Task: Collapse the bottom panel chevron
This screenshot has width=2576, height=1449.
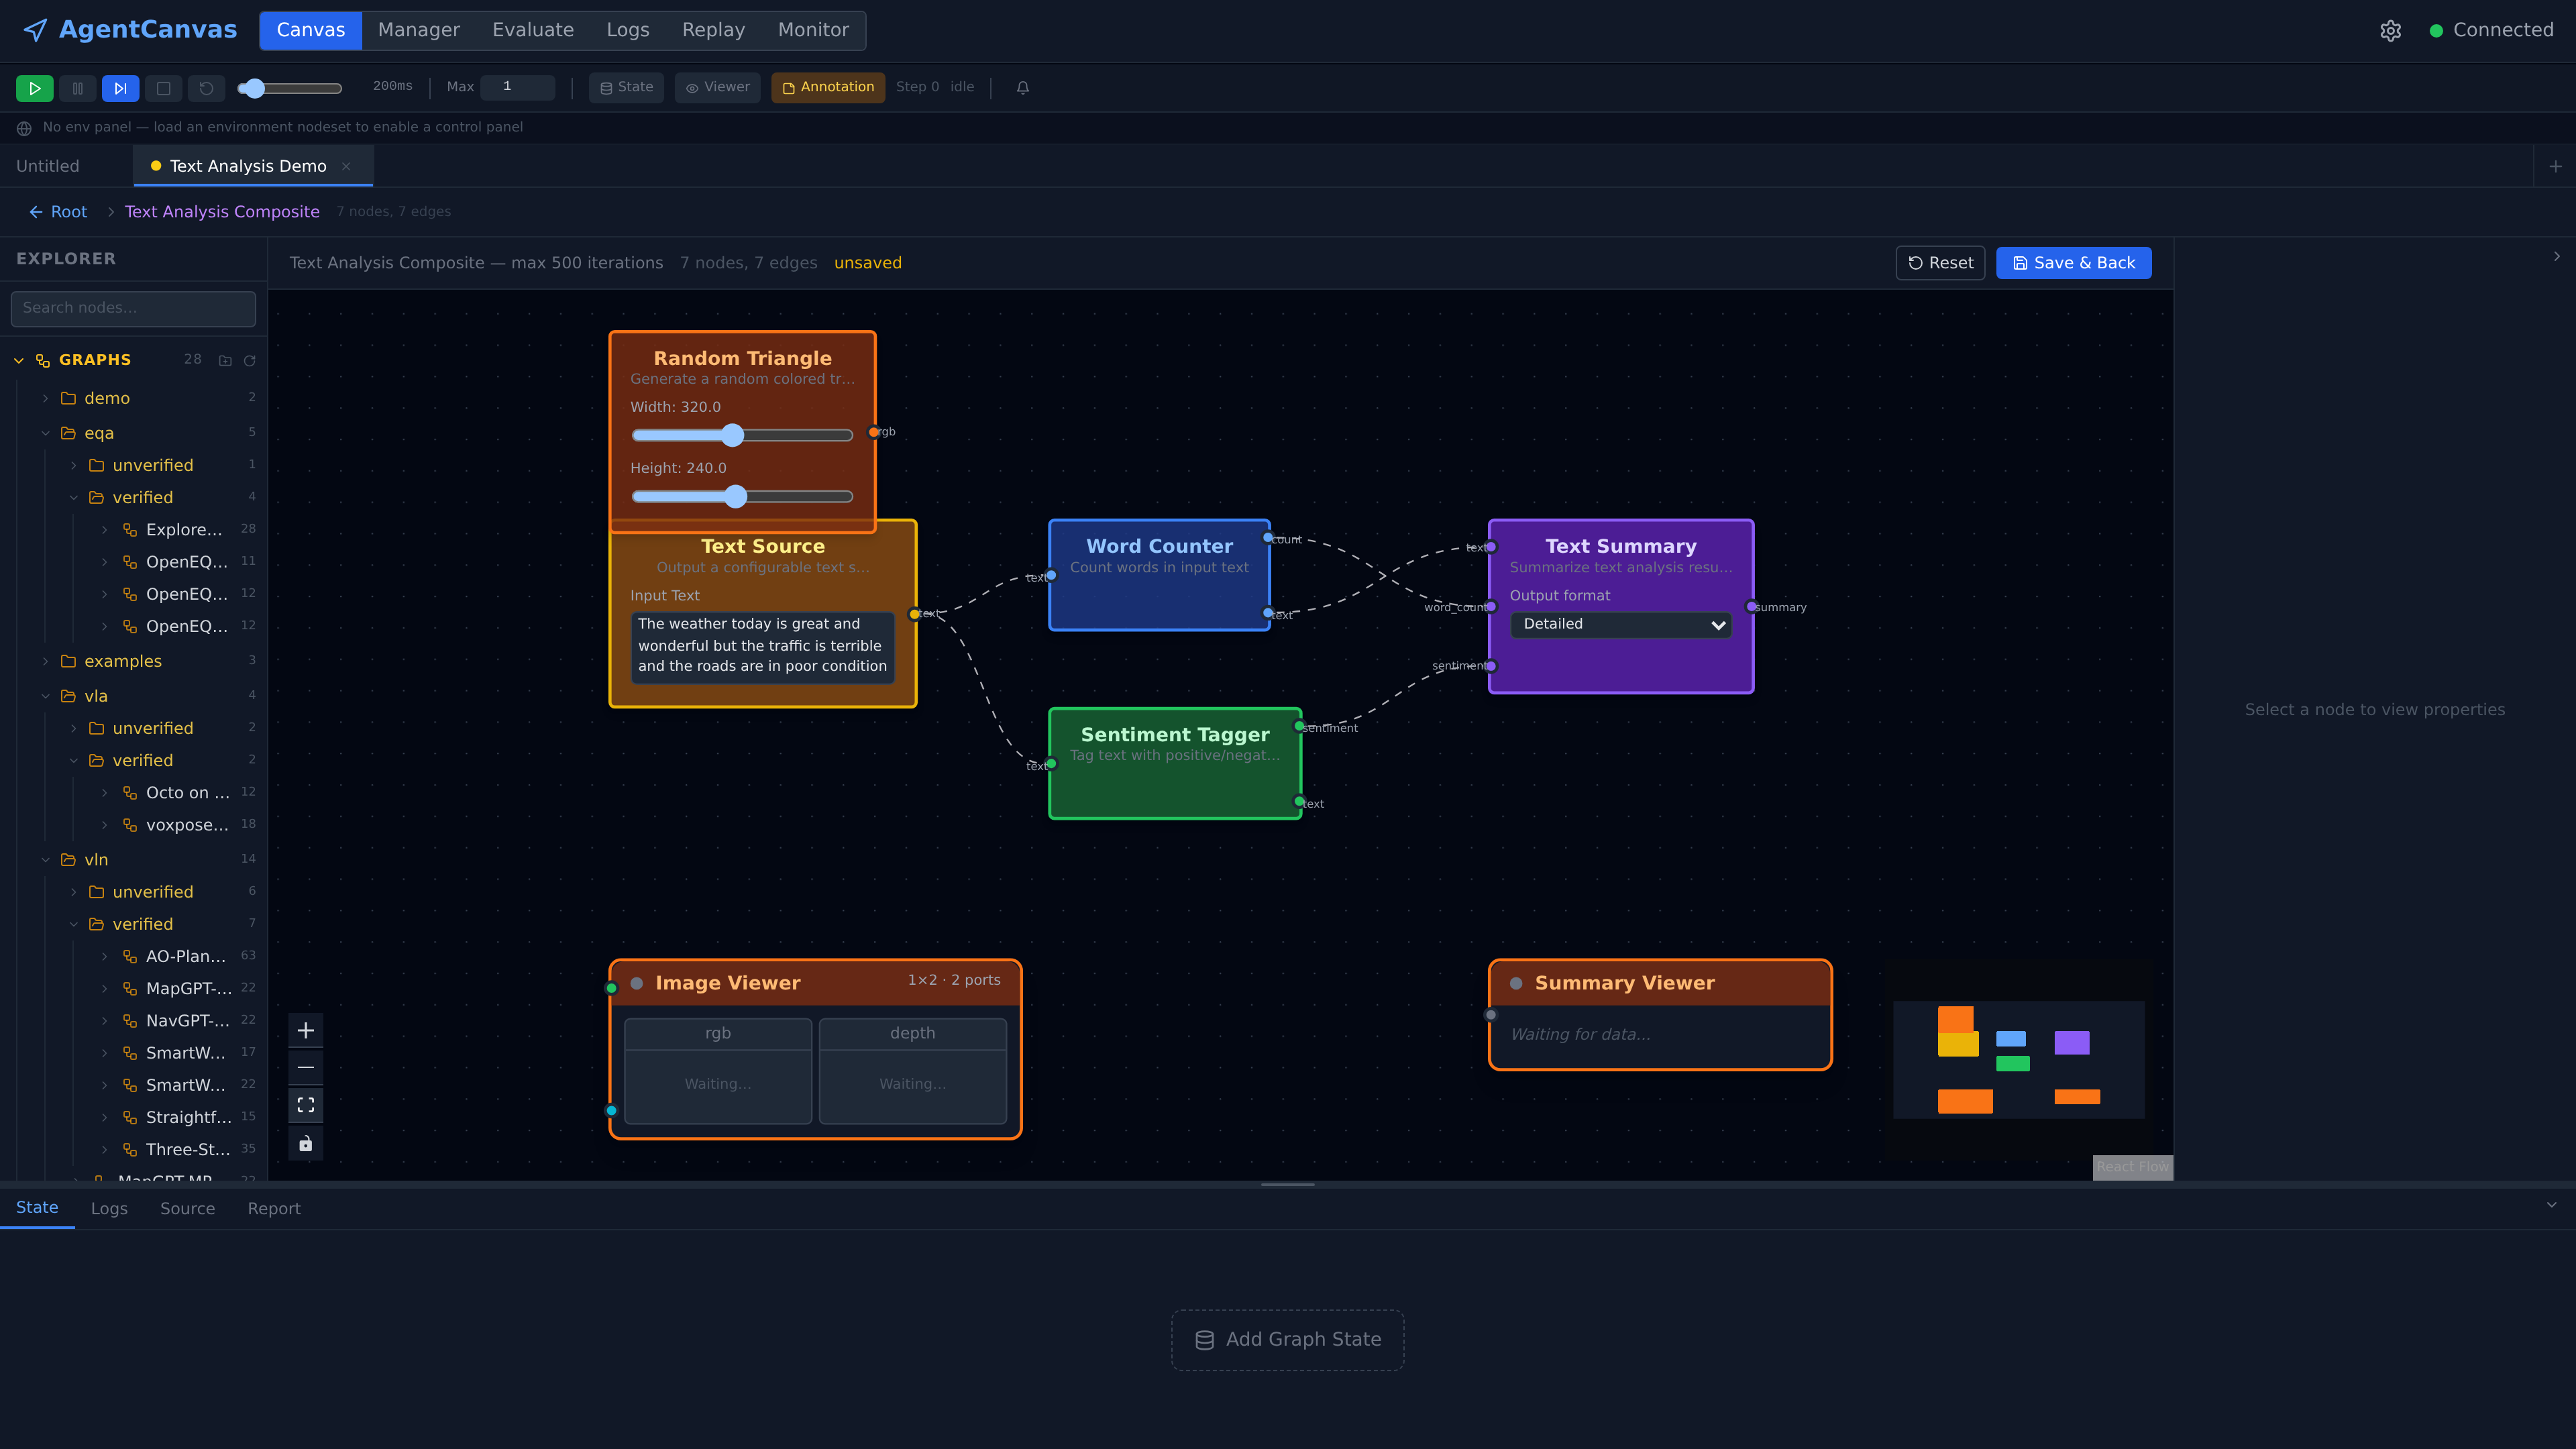Action: (2551, 1205)
